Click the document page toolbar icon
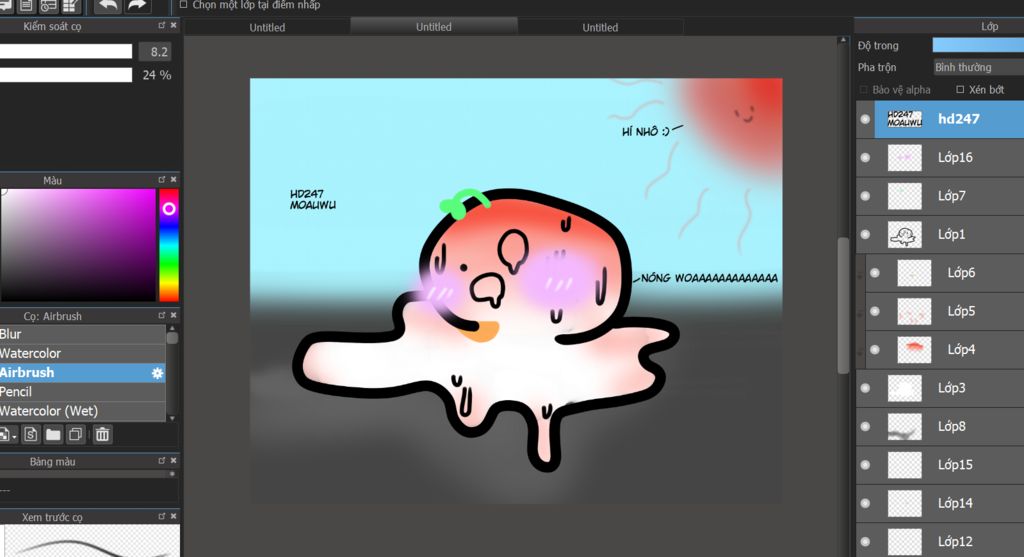 26,6
